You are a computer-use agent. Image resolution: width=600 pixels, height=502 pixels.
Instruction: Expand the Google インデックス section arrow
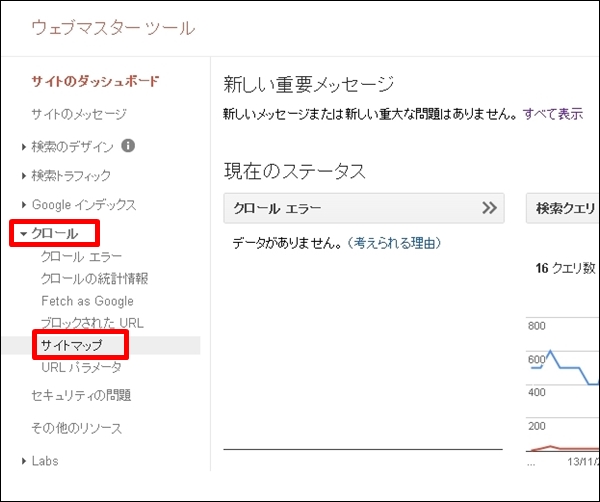[24, 205]
